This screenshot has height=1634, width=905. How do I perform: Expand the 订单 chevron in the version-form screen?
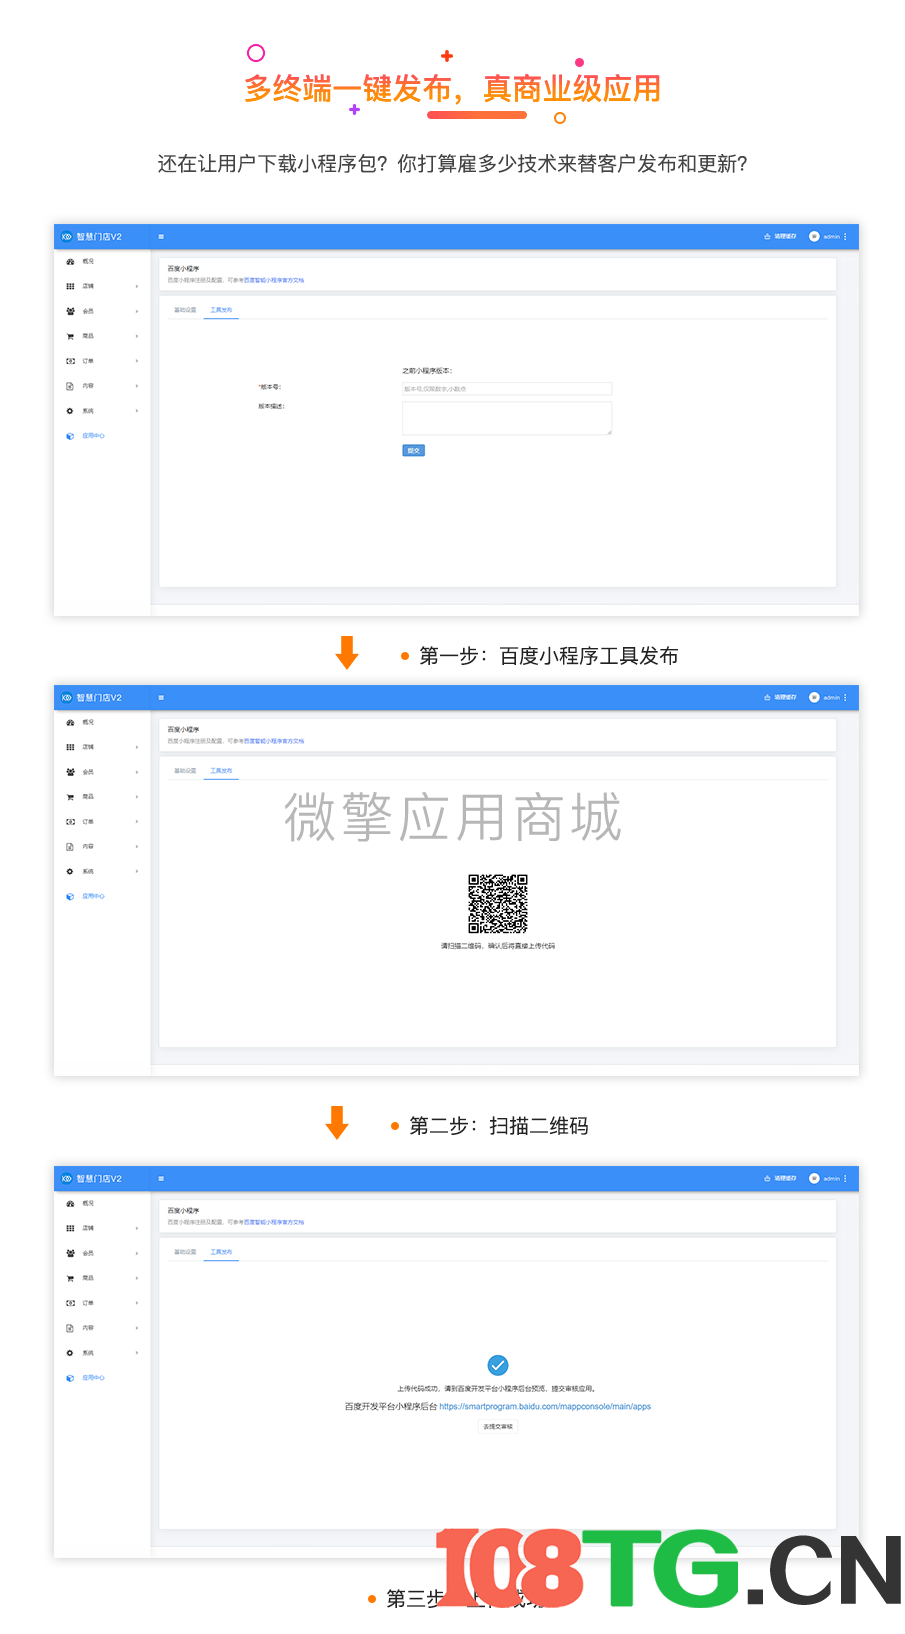pos(137,361)
